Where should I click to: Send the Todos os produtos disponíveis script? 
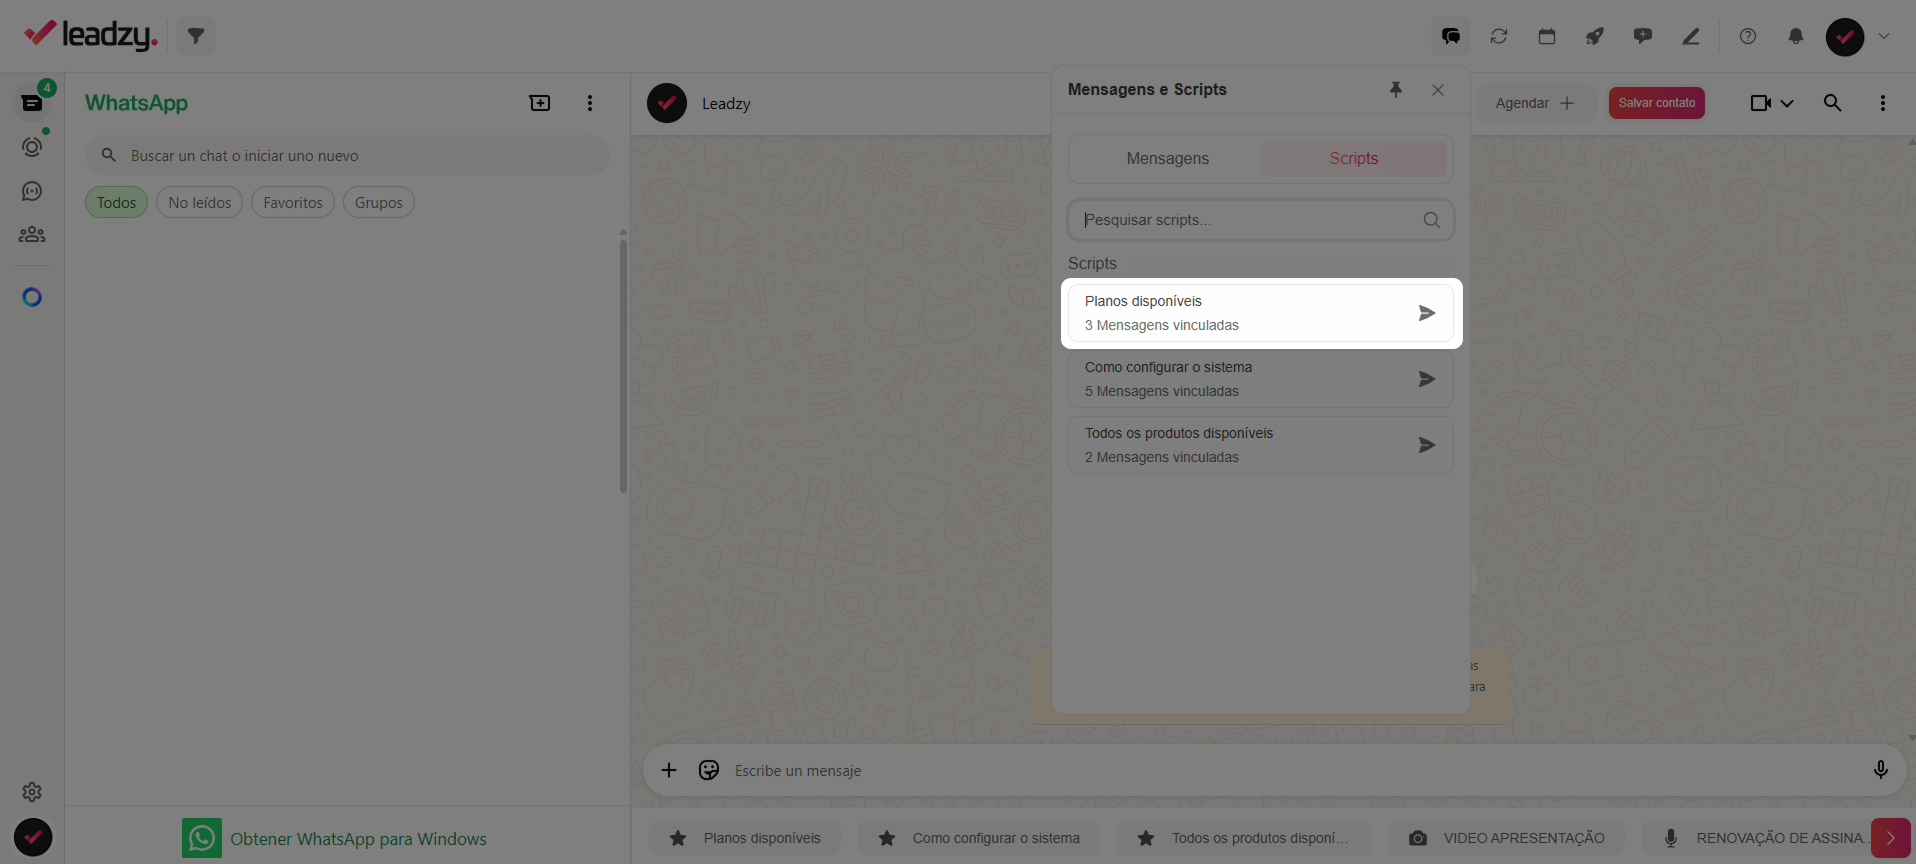tap(1427, 445)
